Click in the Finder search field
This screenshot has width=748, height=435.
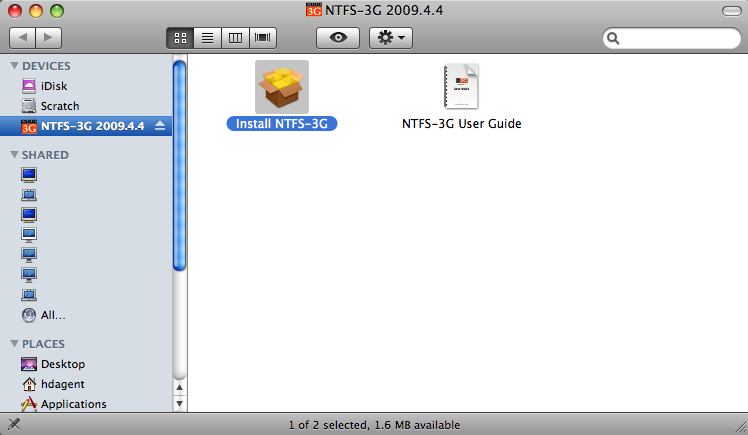tap(672, 38)
